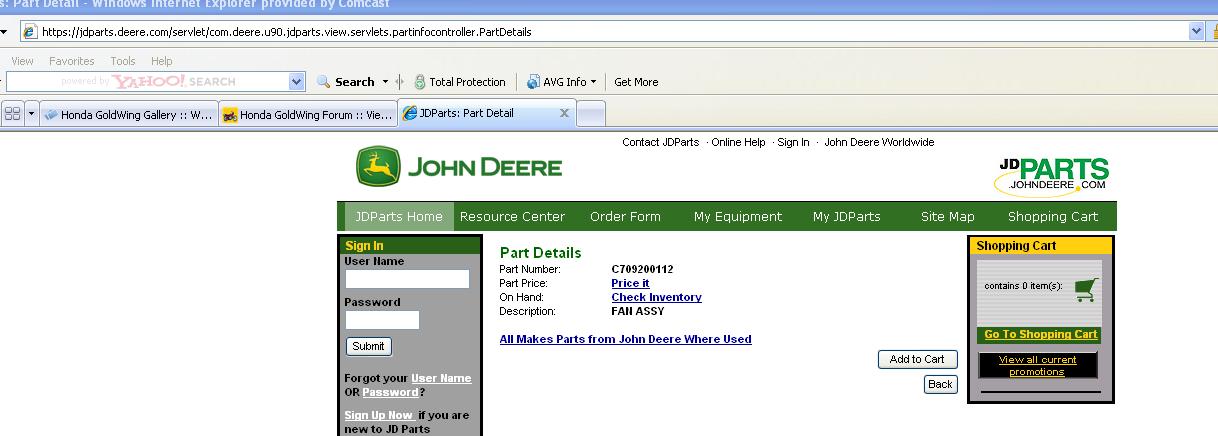
Task: Click the green shopping cart icon
Action: click(1086, 290)
